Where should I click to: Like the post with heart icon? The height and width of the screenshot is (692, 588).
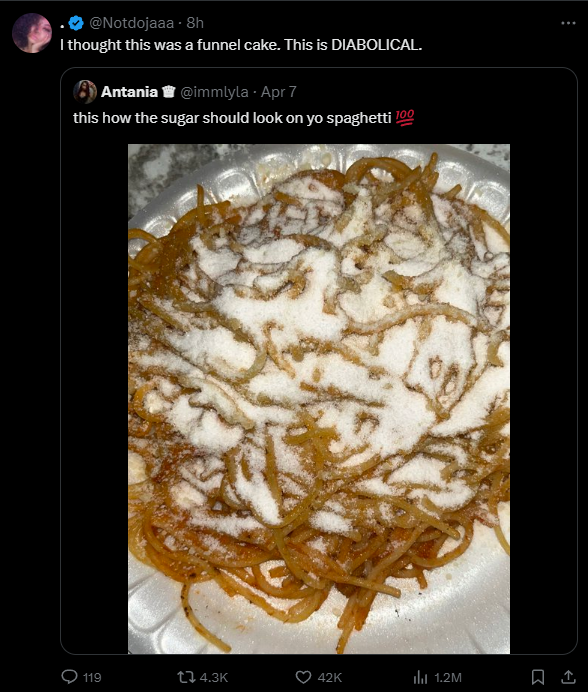303,677
